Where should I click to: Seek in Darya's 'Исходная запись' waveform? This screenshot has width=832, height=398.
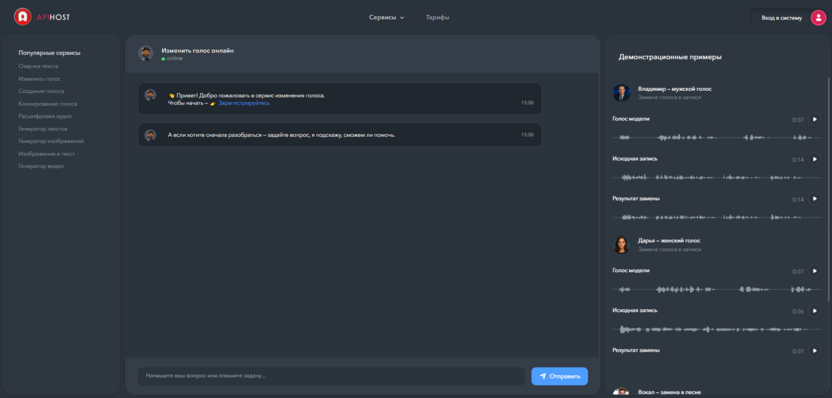click(x=716, y=329)
